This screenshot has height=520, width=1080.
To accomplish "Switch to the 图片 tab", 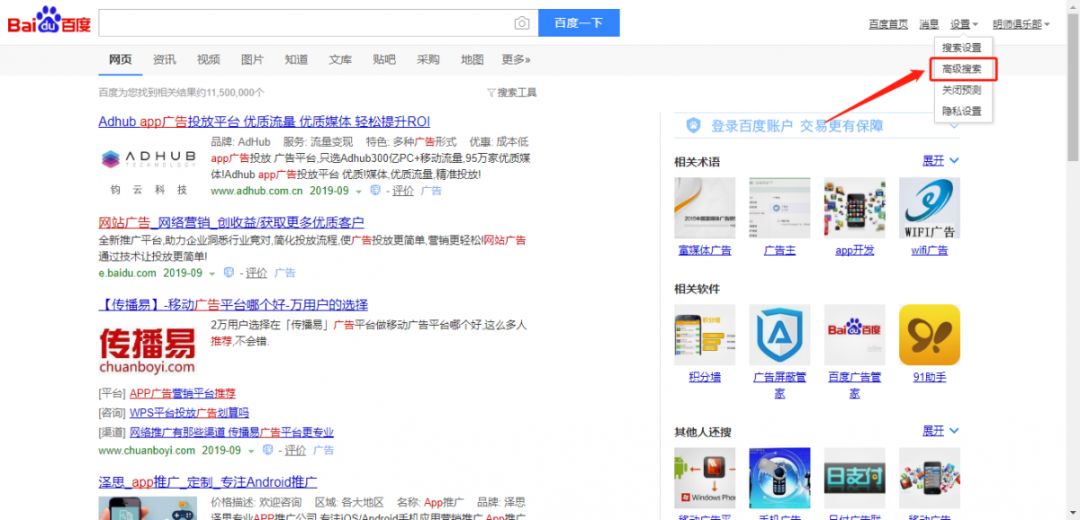I will click(252, 60).
